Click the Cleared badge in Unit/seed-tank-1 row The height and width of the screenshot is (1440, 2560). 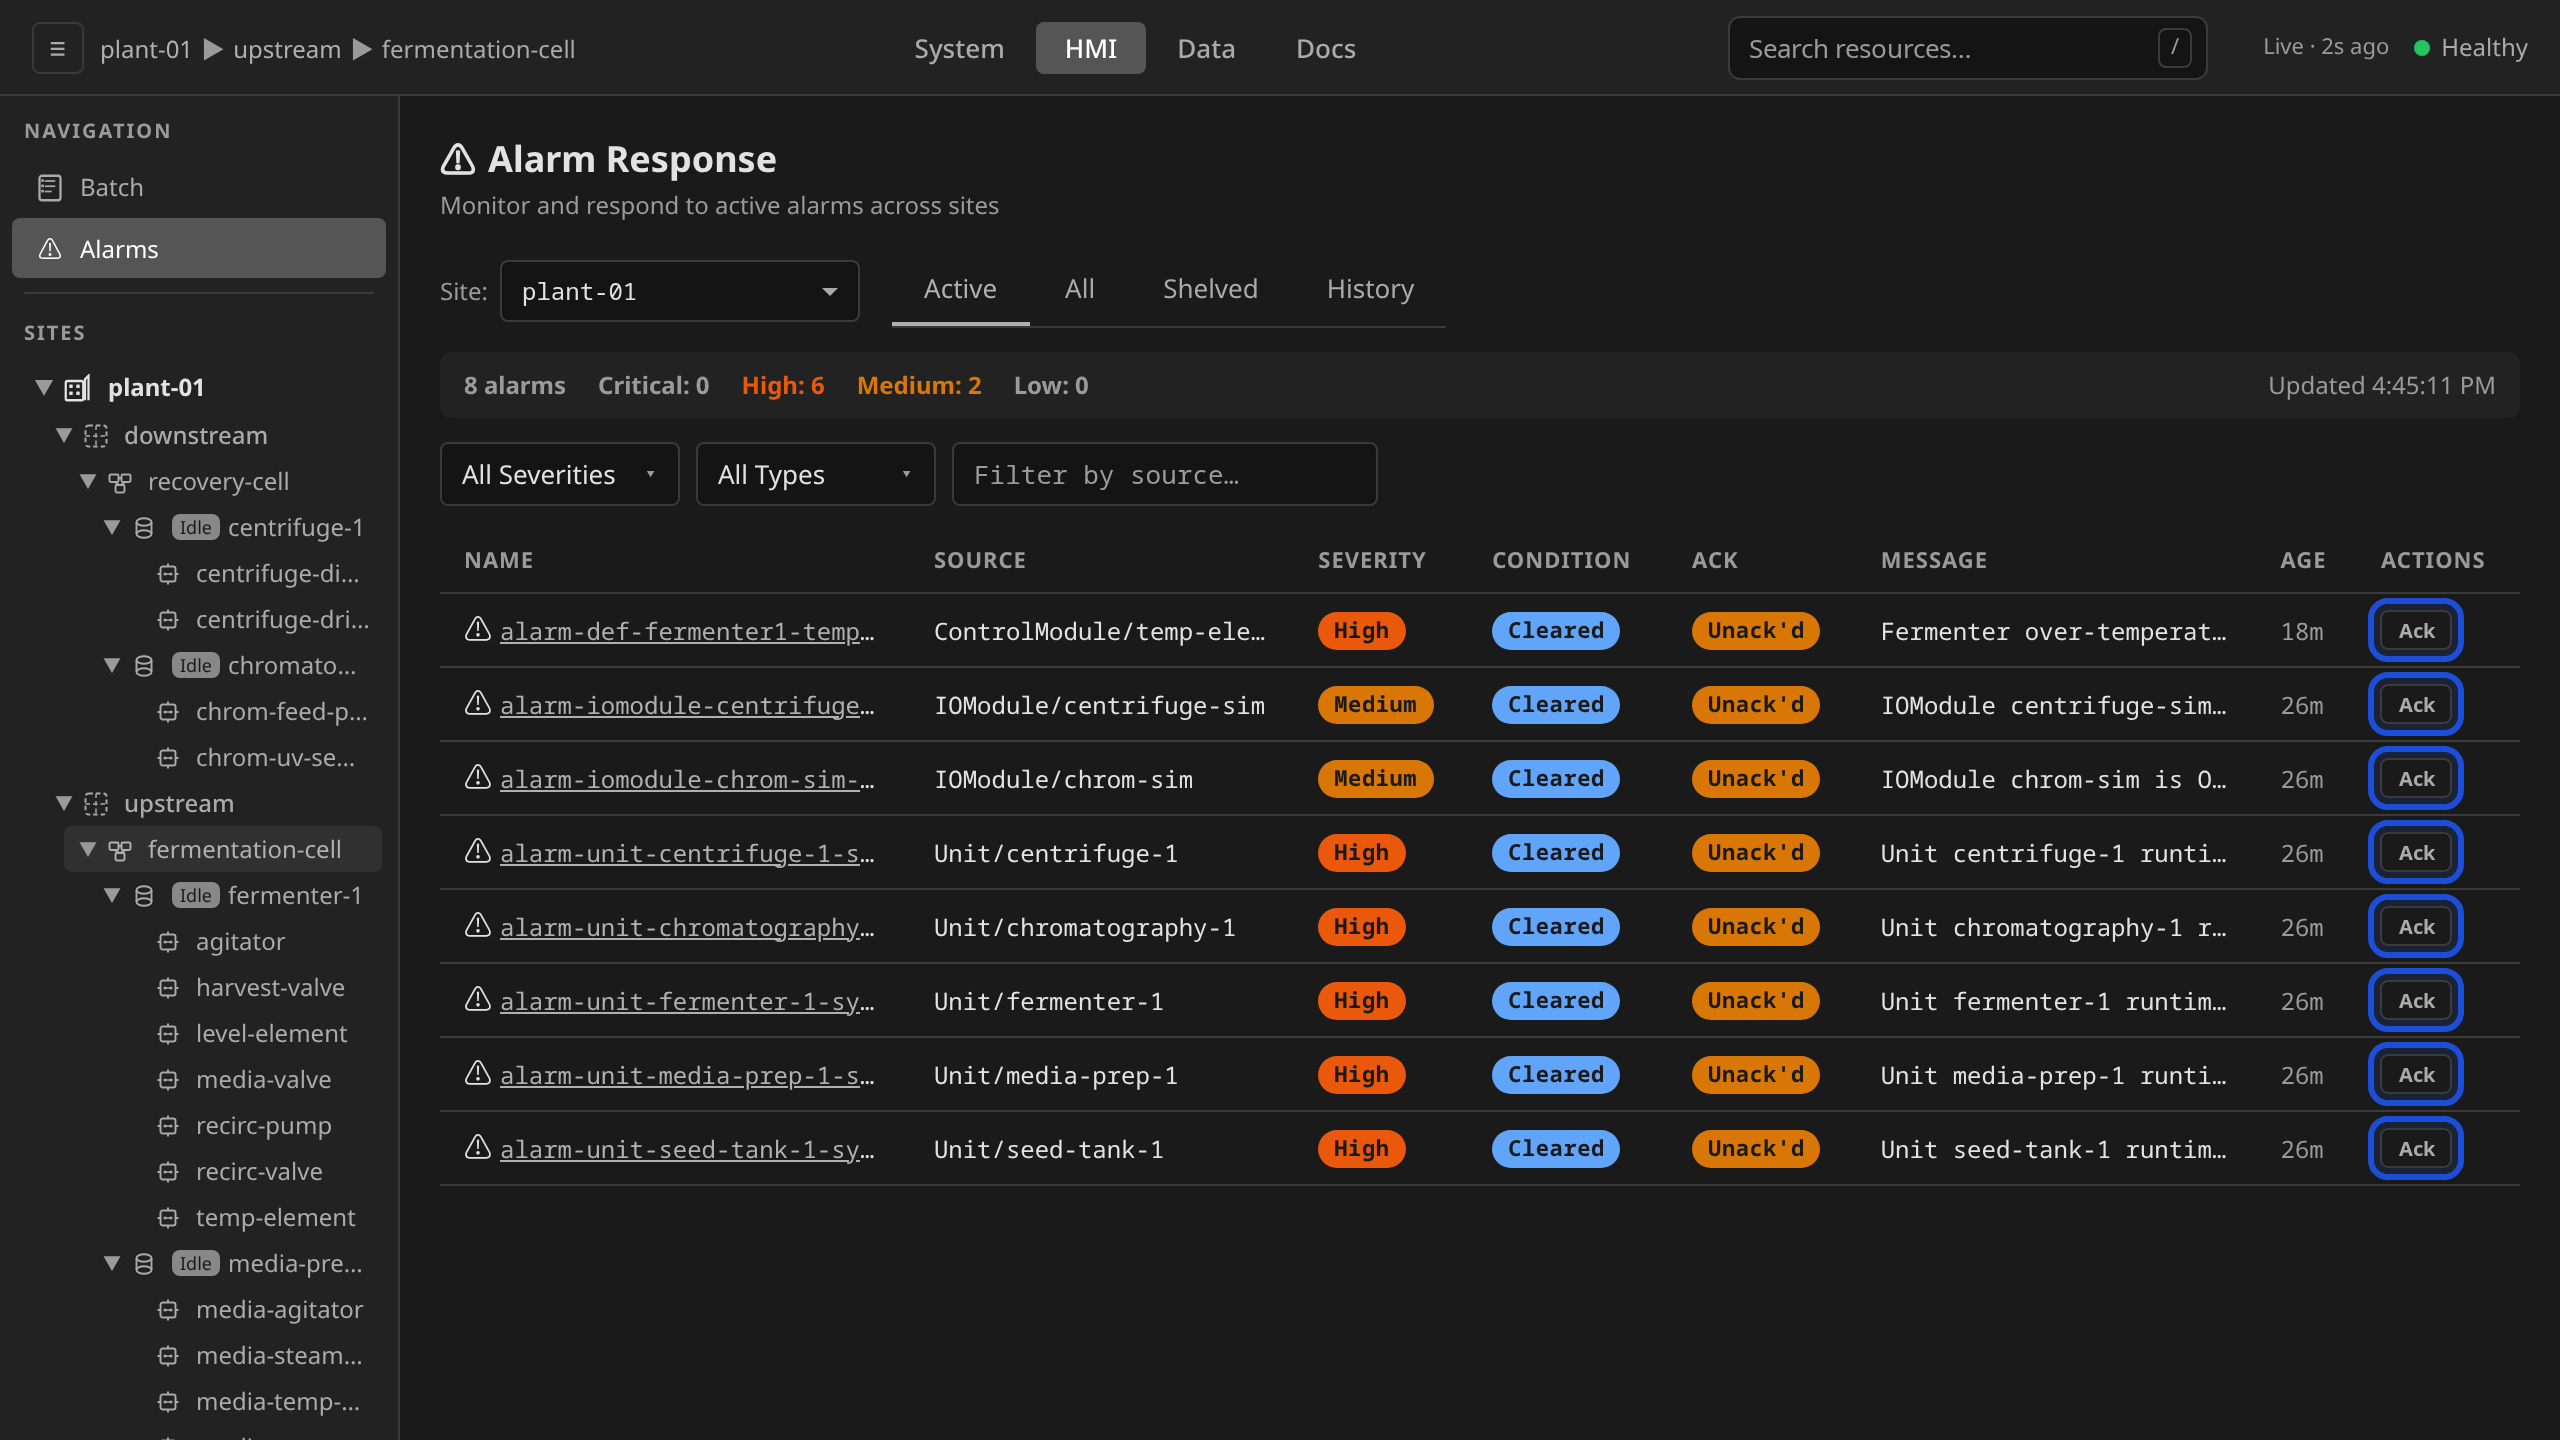pyautogui.click(x=1555, y=1149)
